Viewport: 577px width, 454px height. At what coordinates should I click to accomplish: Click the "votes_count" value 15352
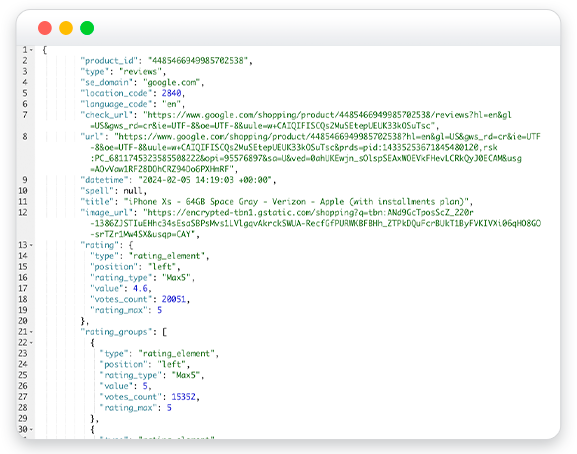coord(183,397)
